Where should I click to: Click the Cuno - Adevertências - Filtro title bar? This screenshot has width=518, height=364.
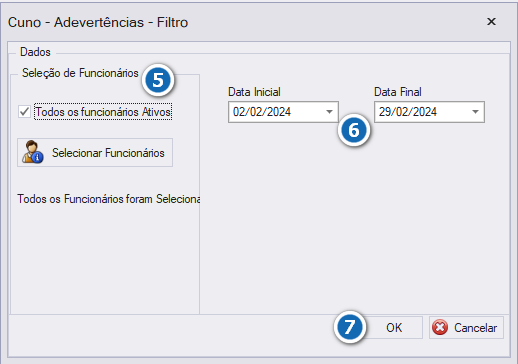pyautogui.click(x=98, y=22)
